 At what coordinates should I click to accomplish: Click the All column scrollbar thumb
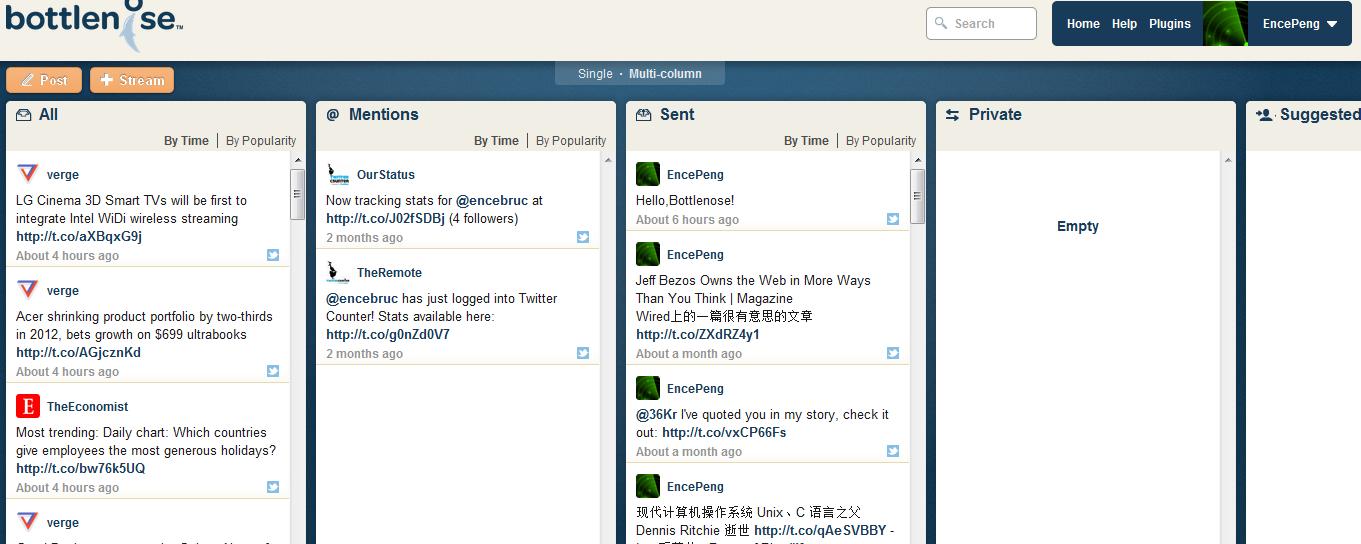pos(297,194)
